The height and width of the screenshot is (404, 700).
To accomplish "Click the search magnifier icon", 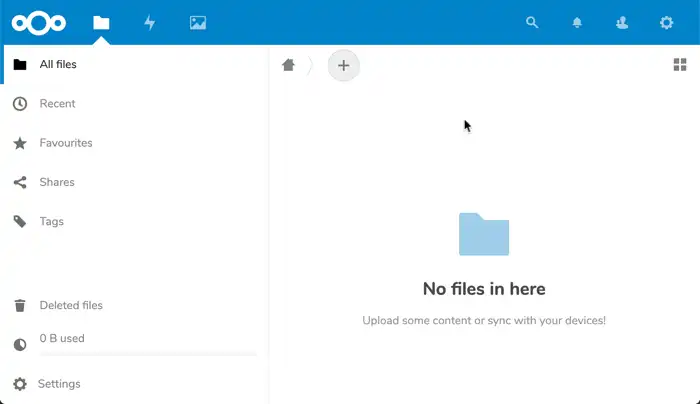I will pyautogui.click(x=532, y=22).
